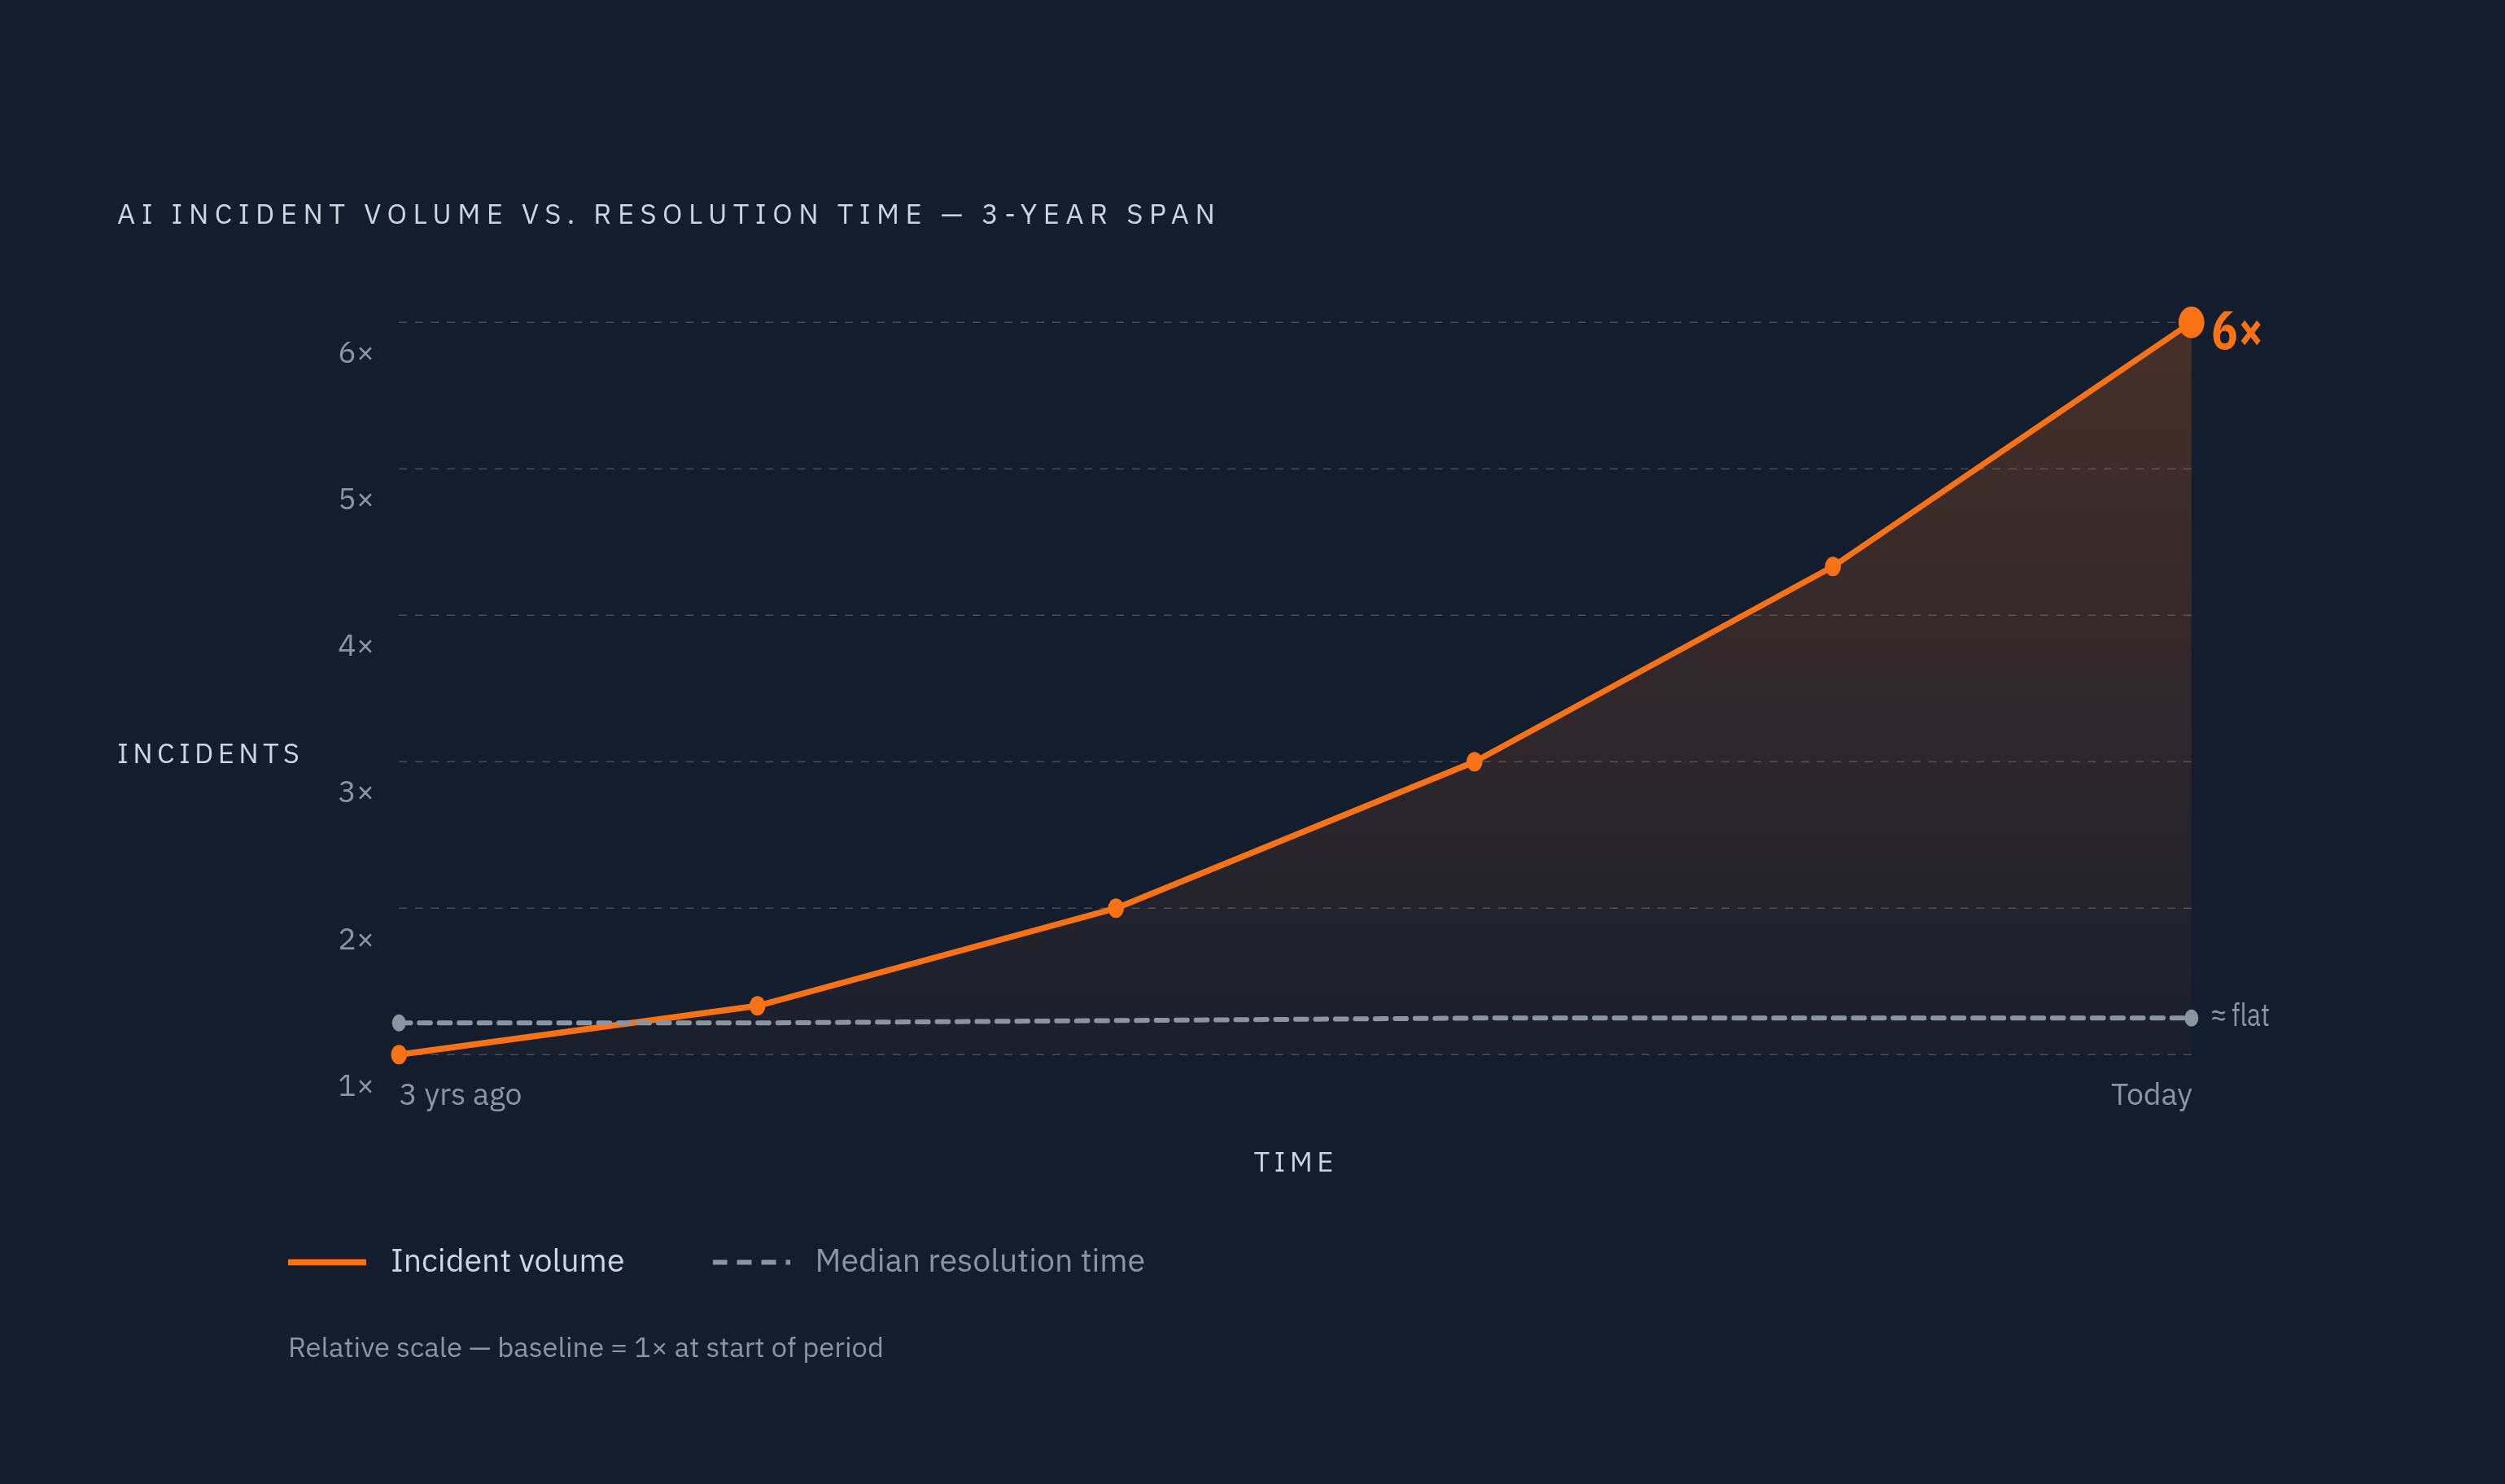The height and width of the screenshot is (1484, 2505).
Task: Click the orange data point just above the dashed line
Action: click(x=757, y=1006)
